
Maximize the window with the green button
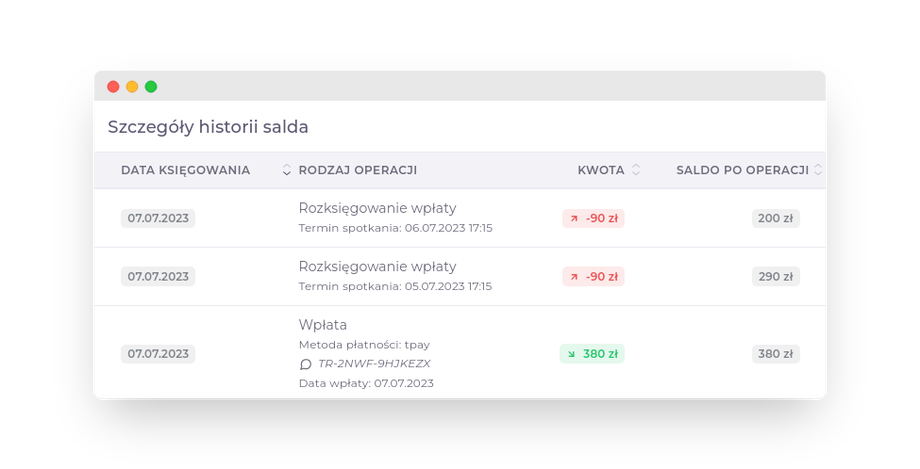click(151, 87)
